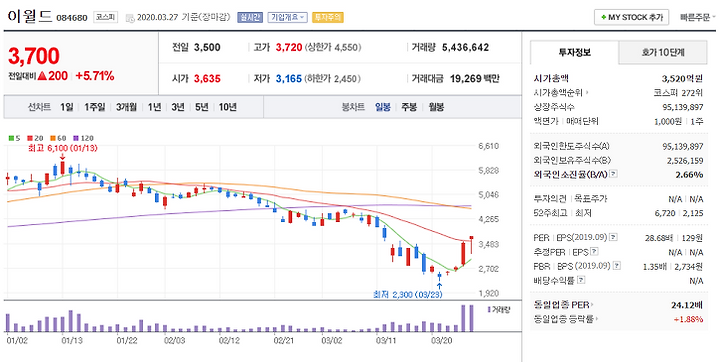Viewport: 720px width, 362px height.
Task: Select the 10년 line chart period
Action: pos(228,107)
